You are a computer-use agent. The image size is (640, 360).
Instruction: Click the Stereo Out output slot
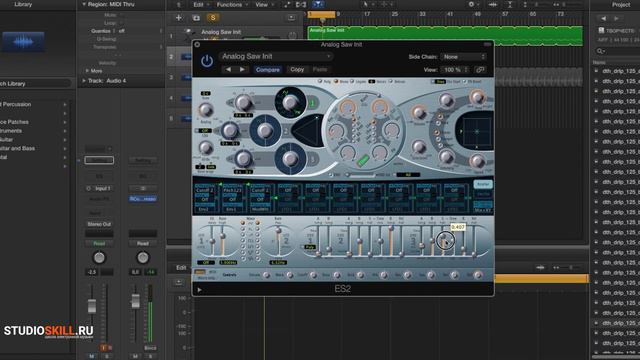[99, 224]
